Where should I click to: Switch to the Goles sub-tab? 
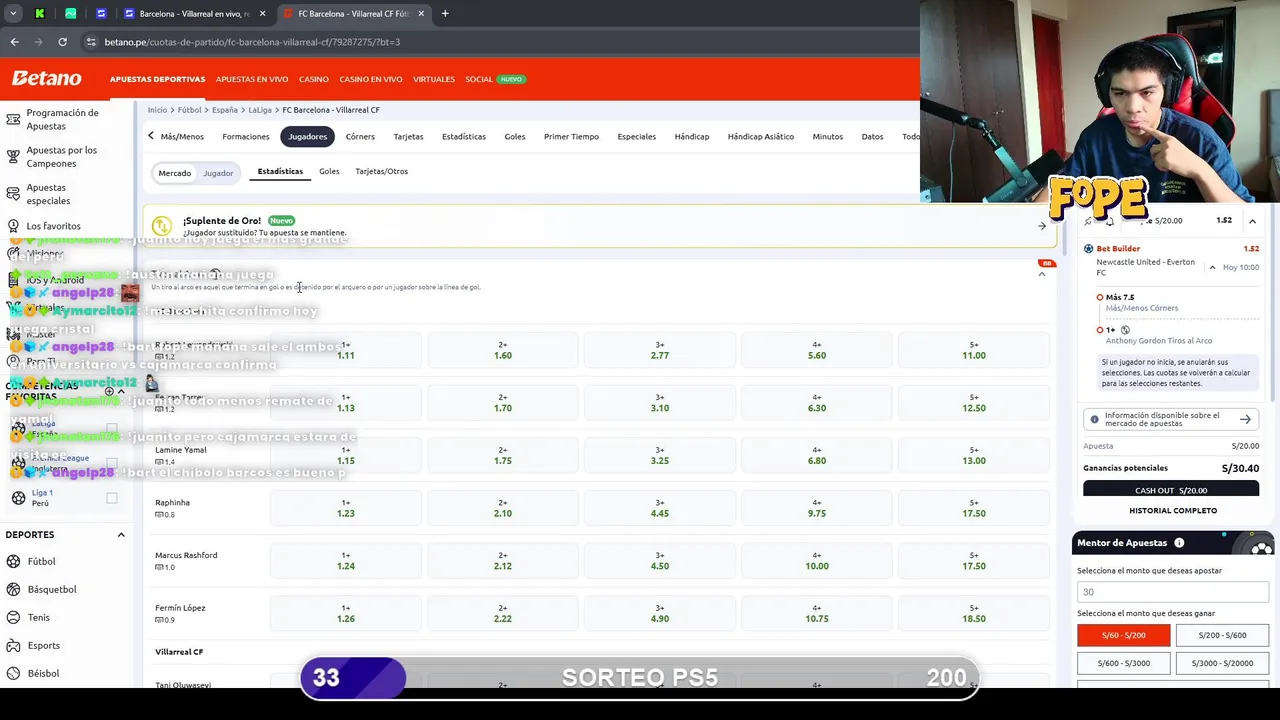point(329,171)
